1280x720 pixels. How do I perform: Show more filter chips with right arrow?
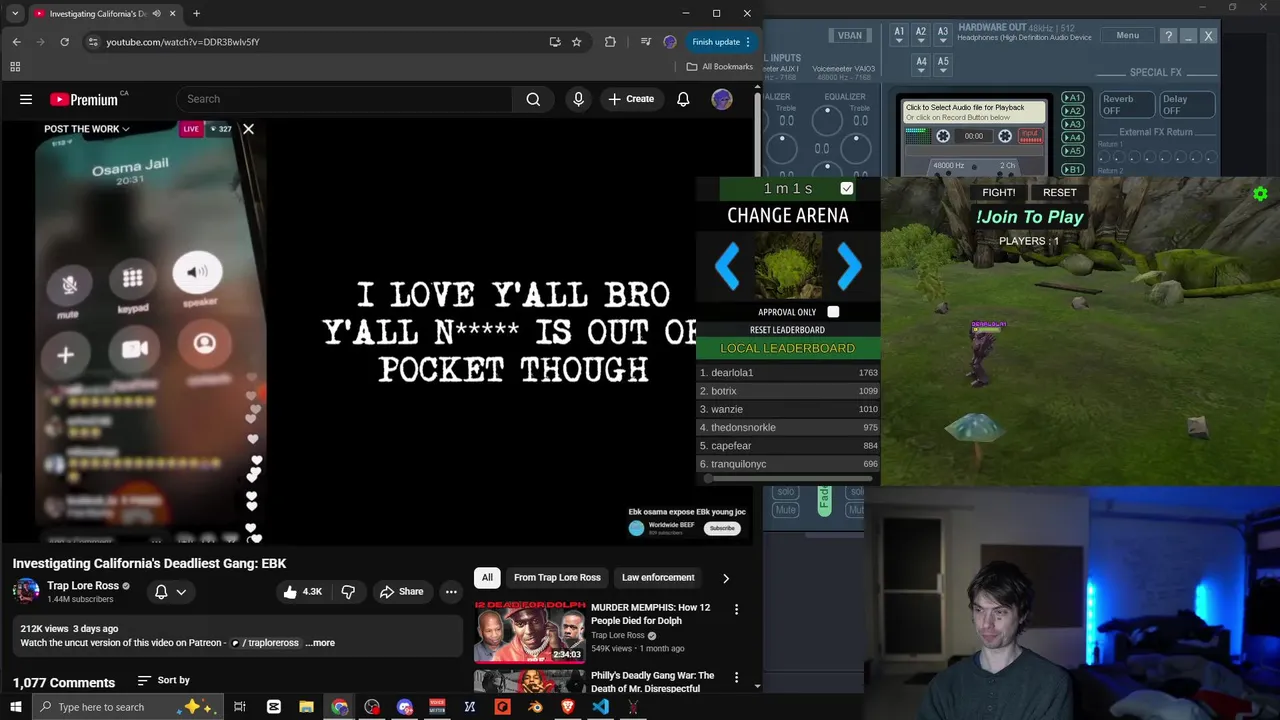pos(726,578)
